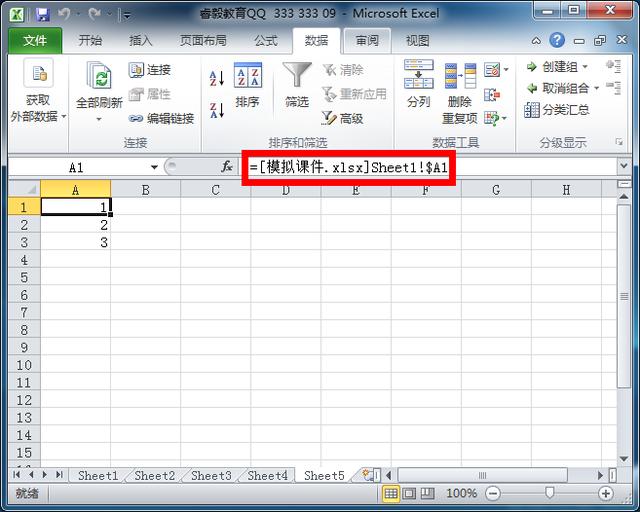Click the 取消组合 button
The image size is (640, 512).
click(557, 88)
